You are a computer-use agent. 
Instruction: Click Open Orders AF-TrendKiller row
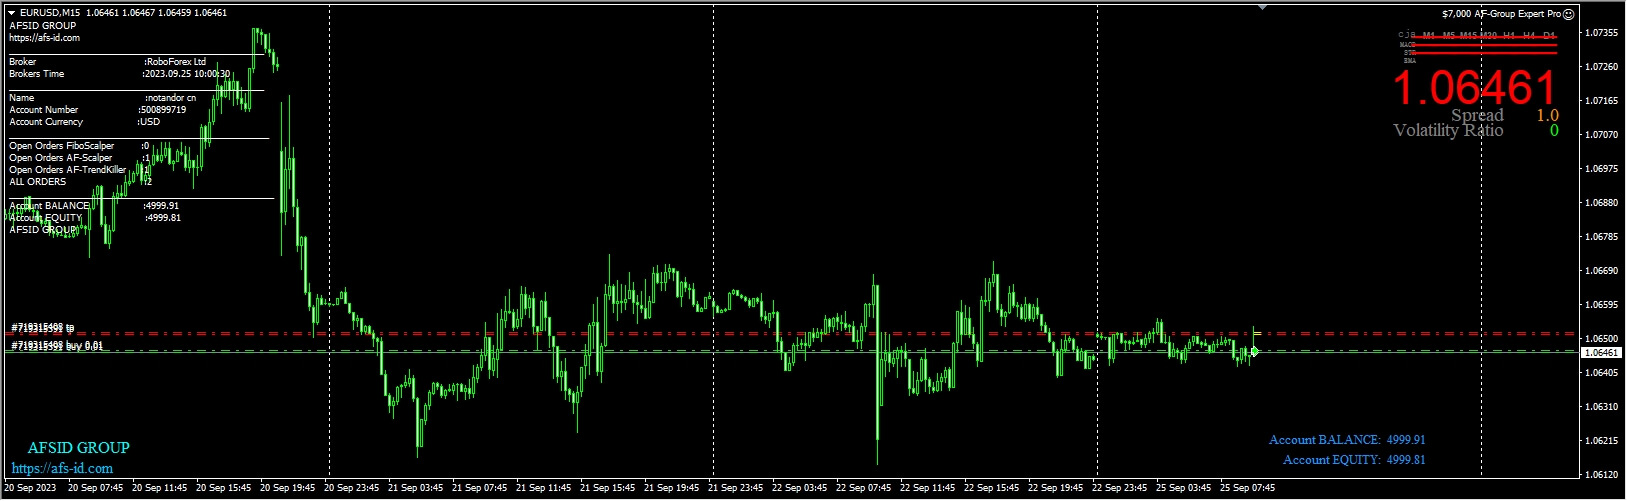[x=79, y=170]
